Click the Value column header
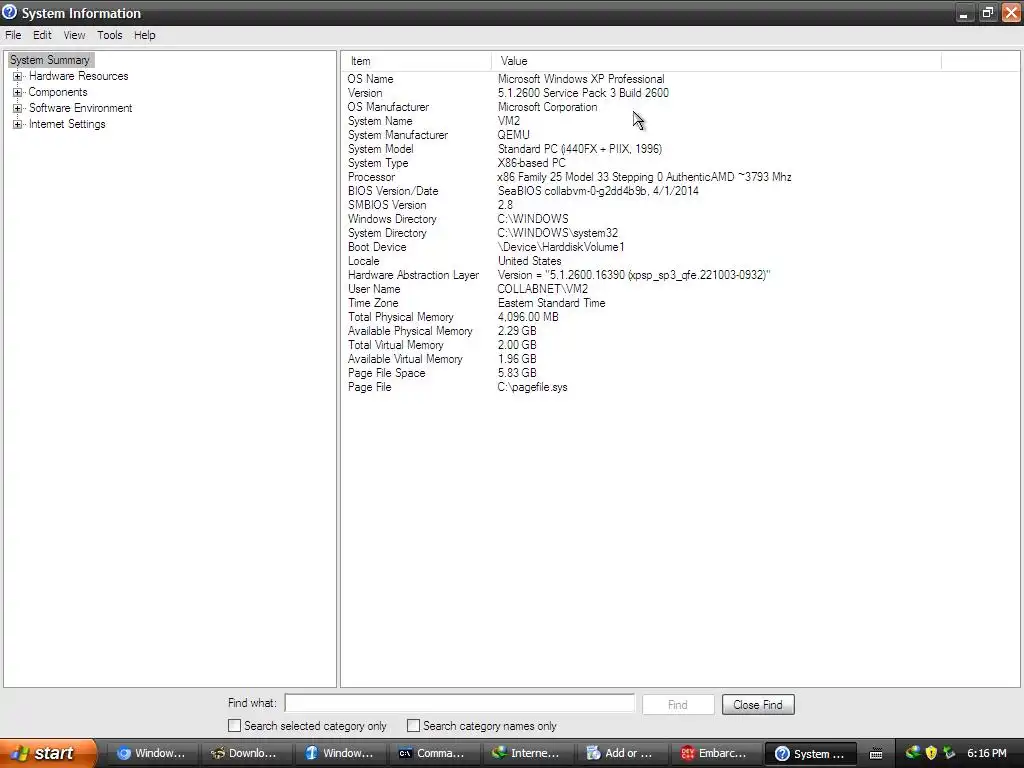 click(x=716, y=61)
